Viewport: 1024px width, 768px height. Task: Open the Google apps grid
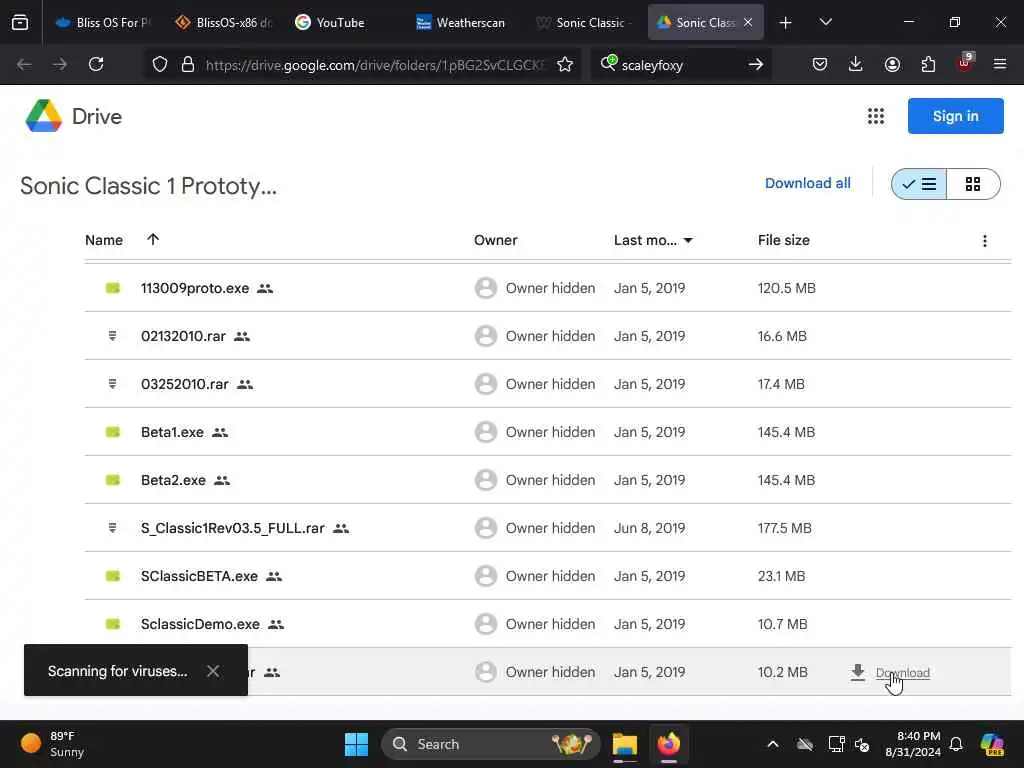click(x=876, y=116)
